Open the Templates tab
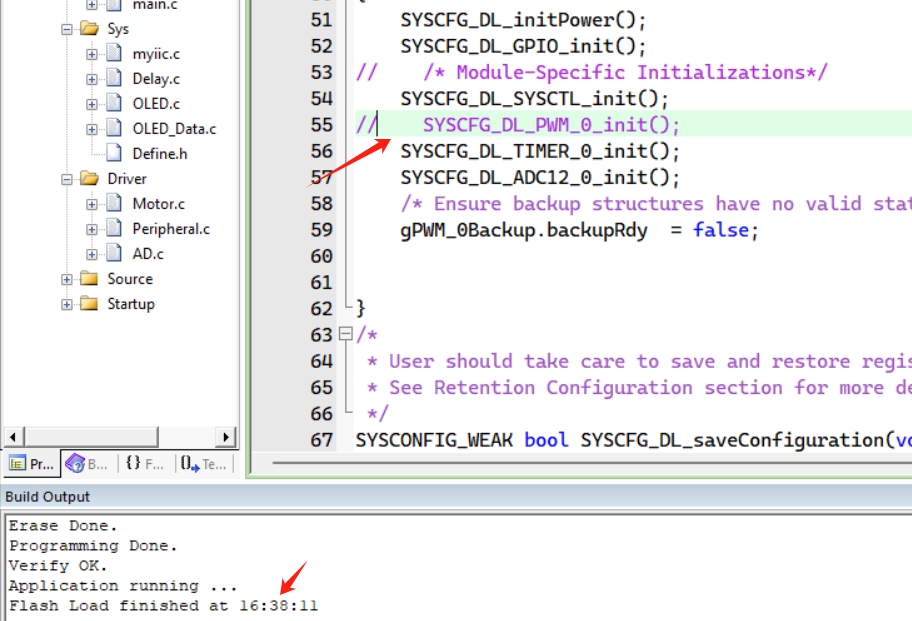 pos(204,464)
